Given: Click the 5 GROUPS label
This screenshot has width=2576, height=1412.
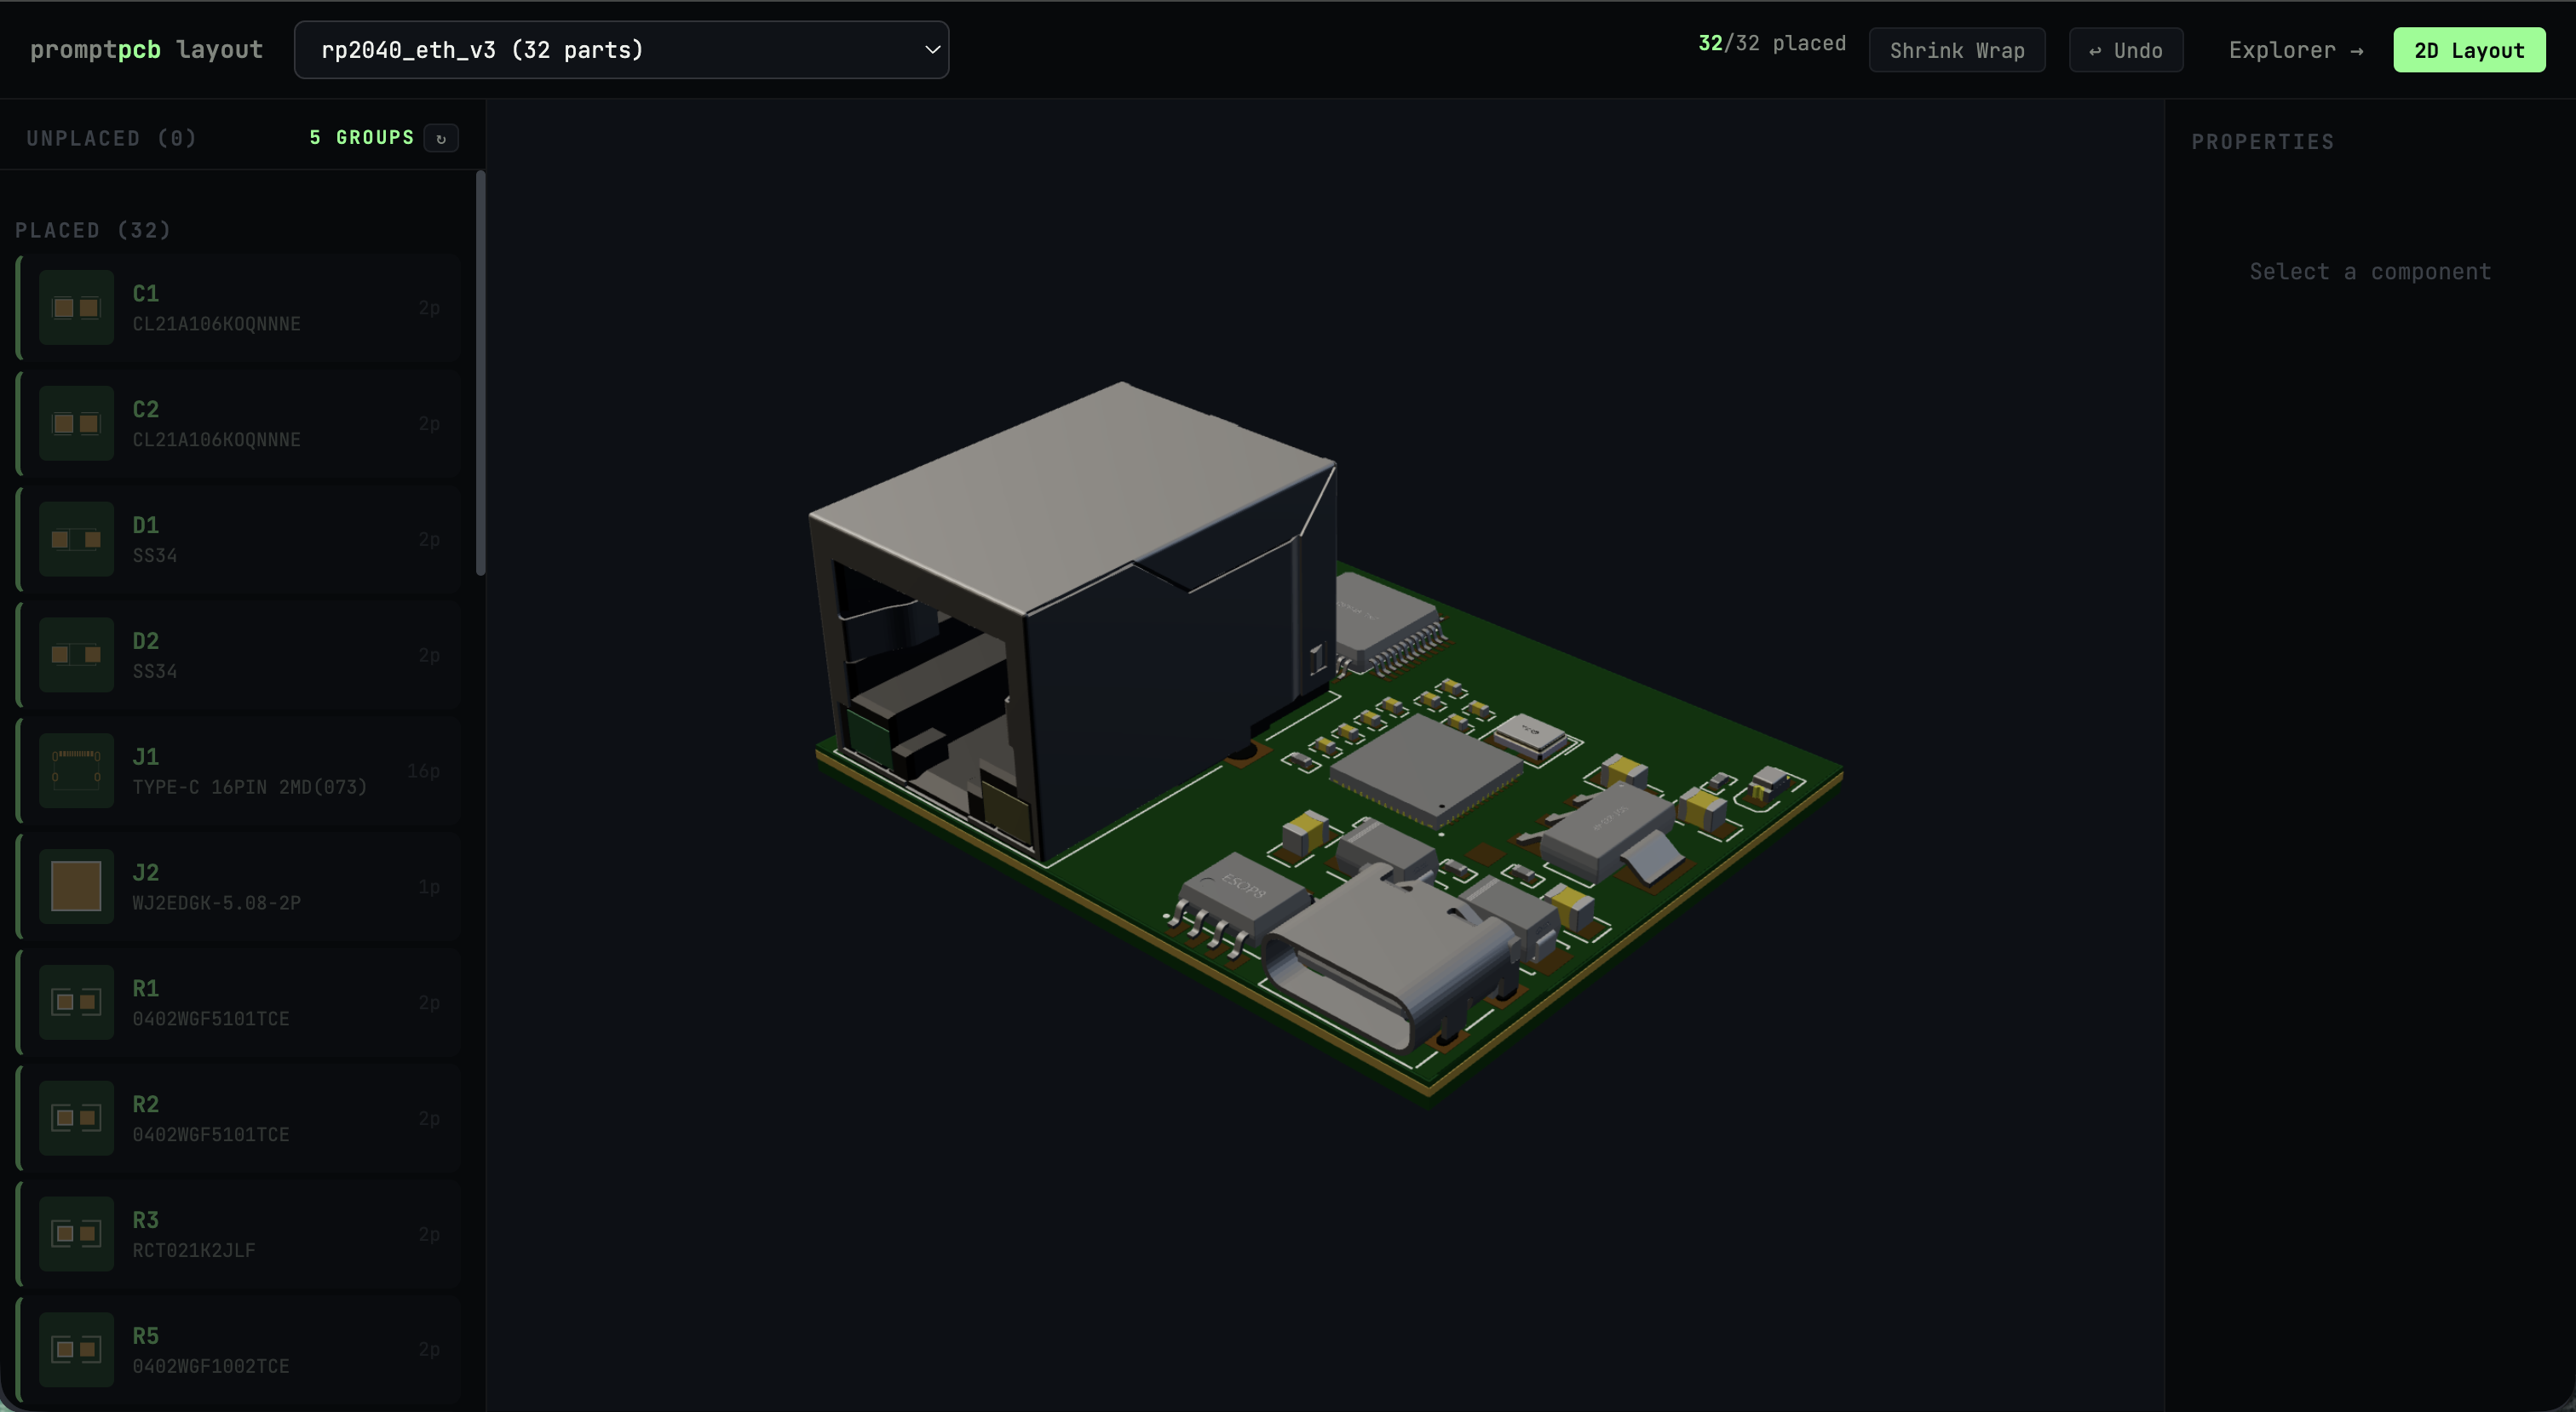Looking at the screenshot, I should (x=362, y=138).
